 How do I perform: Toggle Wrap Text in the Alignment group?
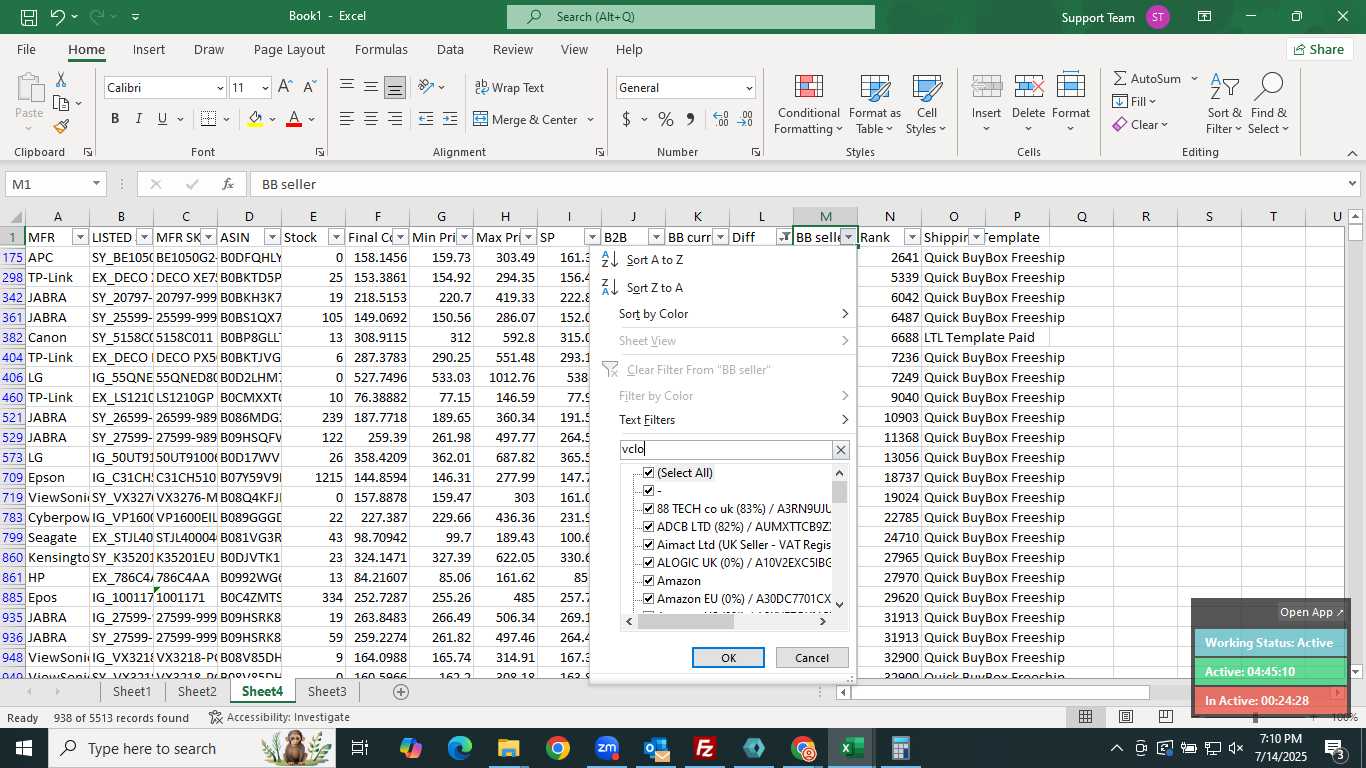(509, 88)
